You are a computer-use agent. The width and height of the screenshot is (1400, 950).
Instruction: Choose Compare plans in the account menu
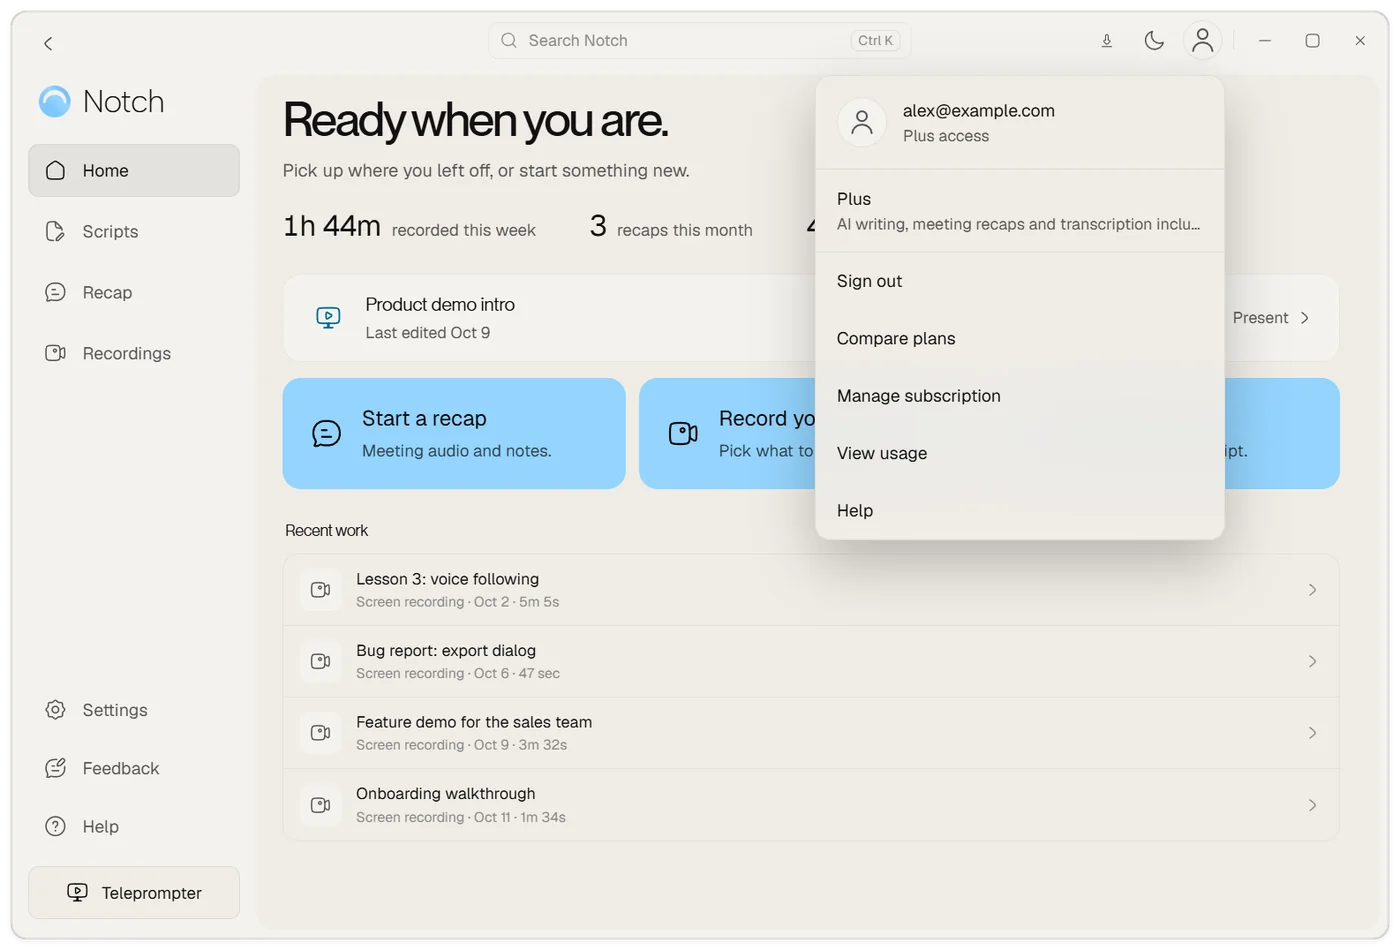1020,339
